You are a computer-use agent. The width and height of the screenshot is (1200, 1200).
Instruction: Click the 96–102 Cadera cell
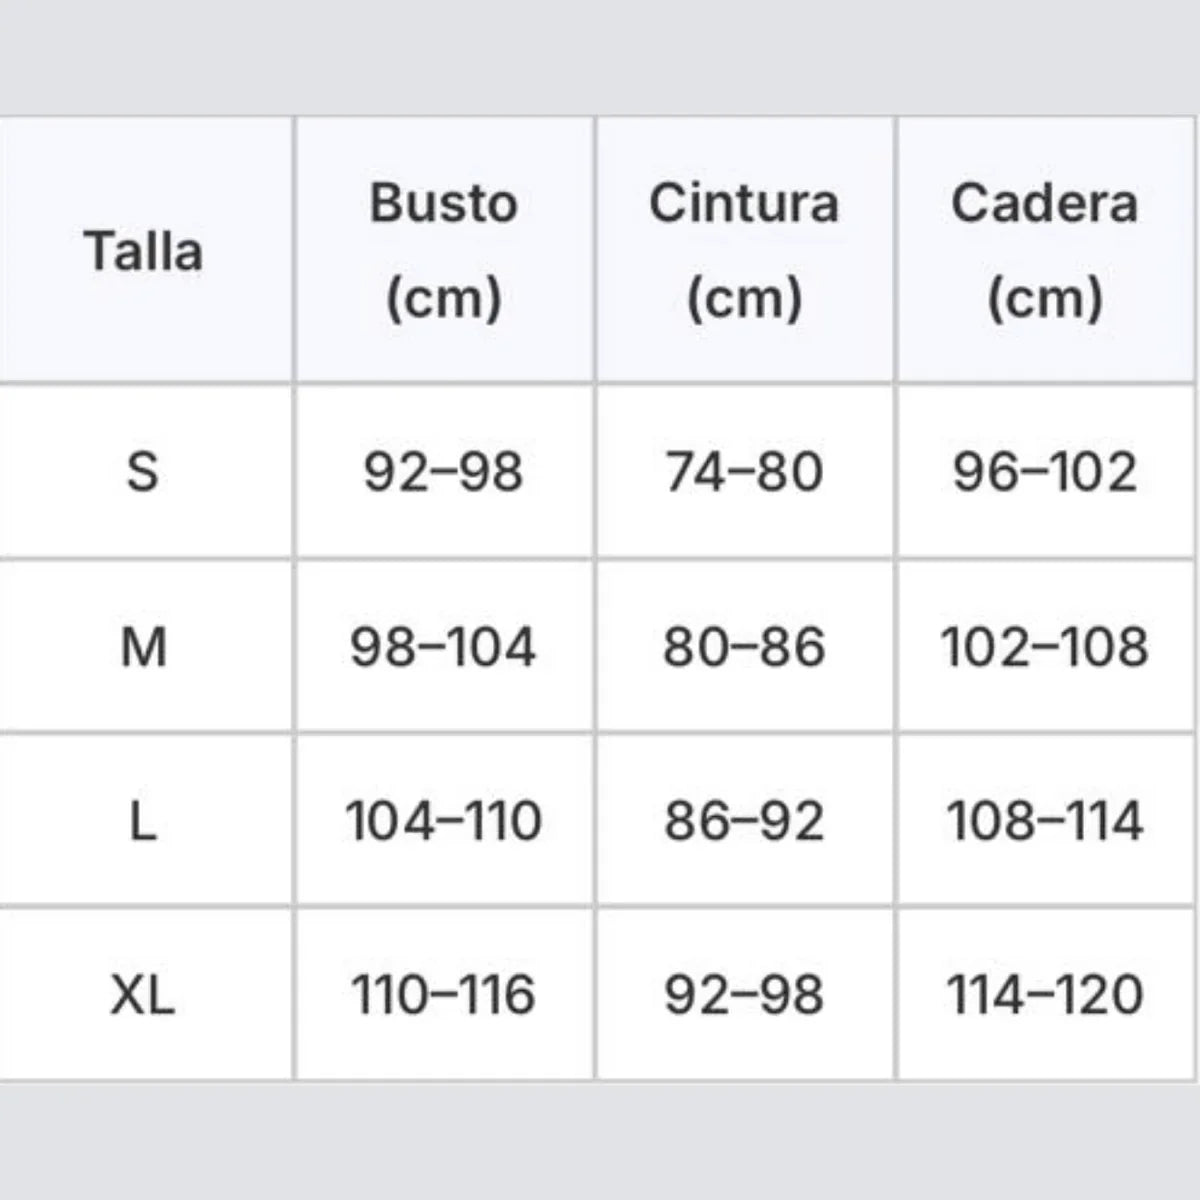pos(1044,471)
